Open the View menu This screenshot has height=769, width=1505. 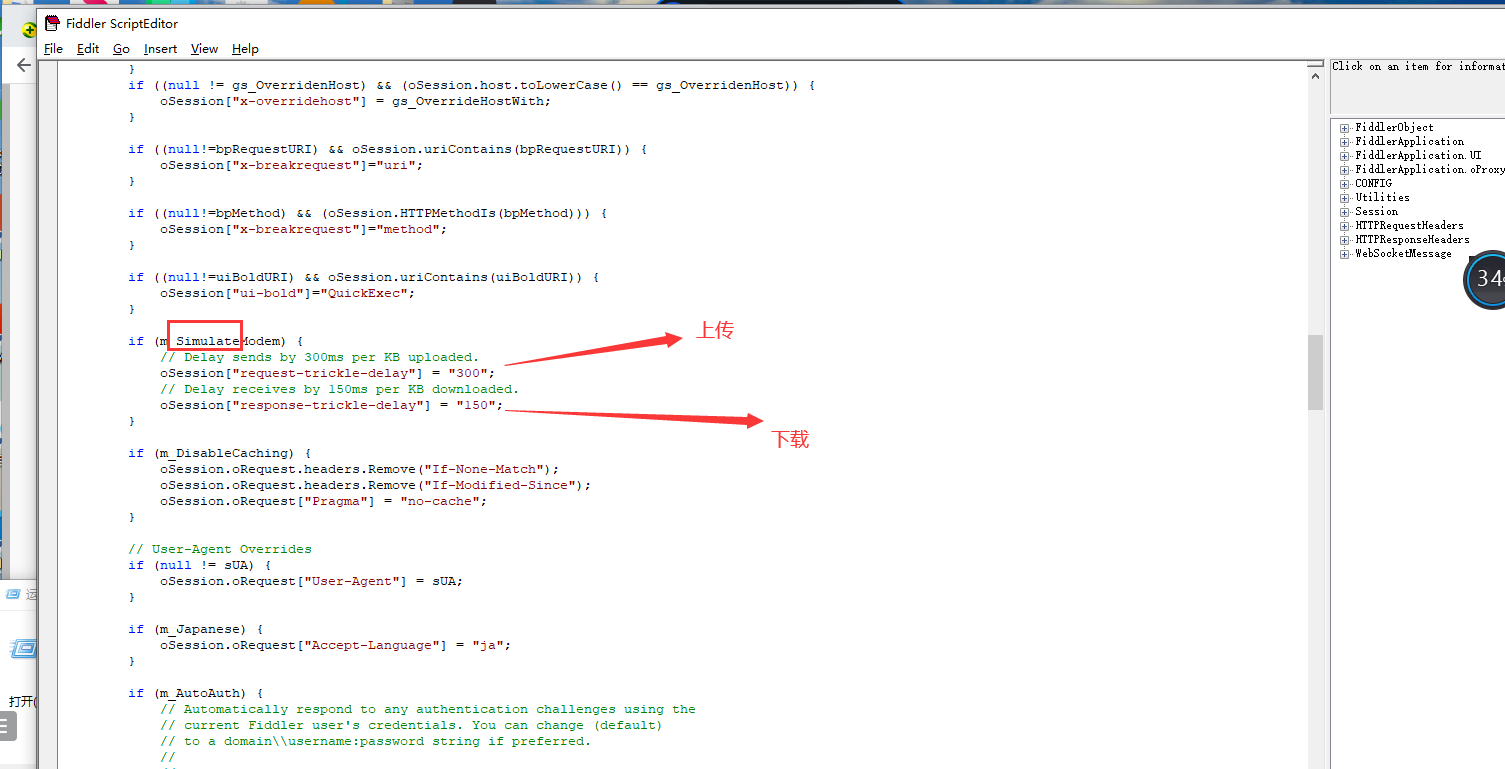[204, 49]
